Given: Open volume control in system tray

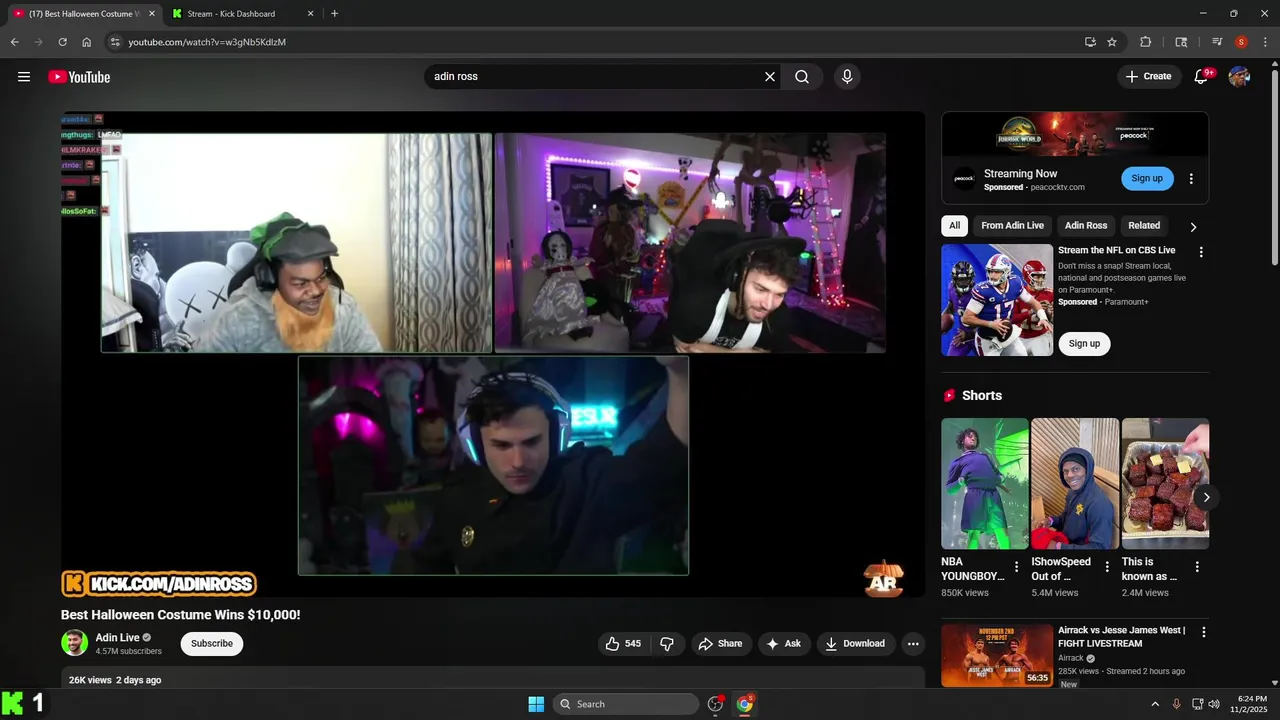Looking at the screenshot, I should (x=1214, y=704).
